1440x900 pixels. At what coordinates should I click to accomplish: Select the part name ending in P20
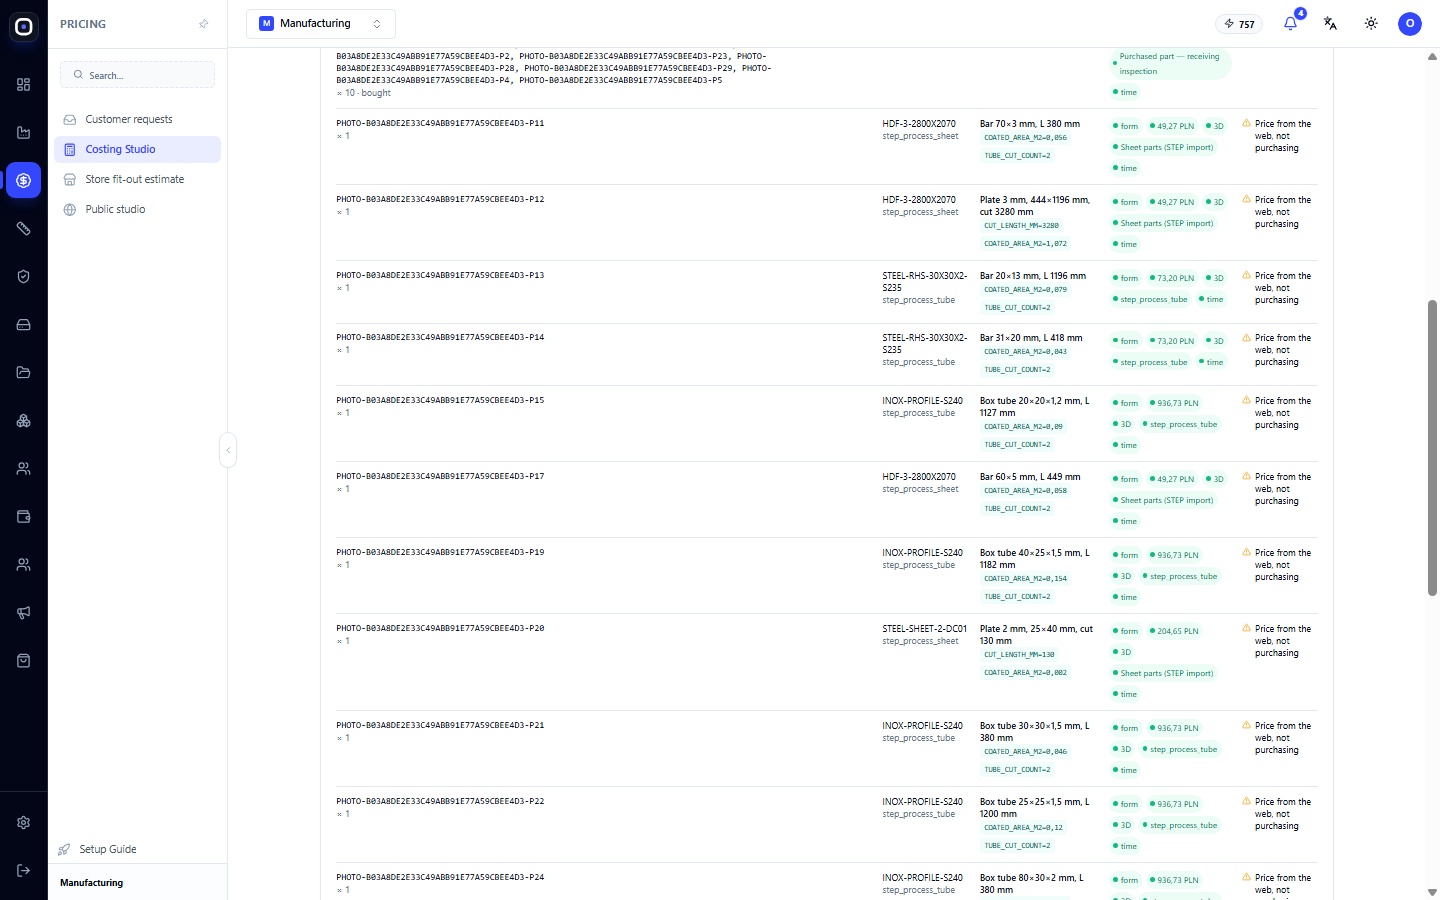[440, 628]
